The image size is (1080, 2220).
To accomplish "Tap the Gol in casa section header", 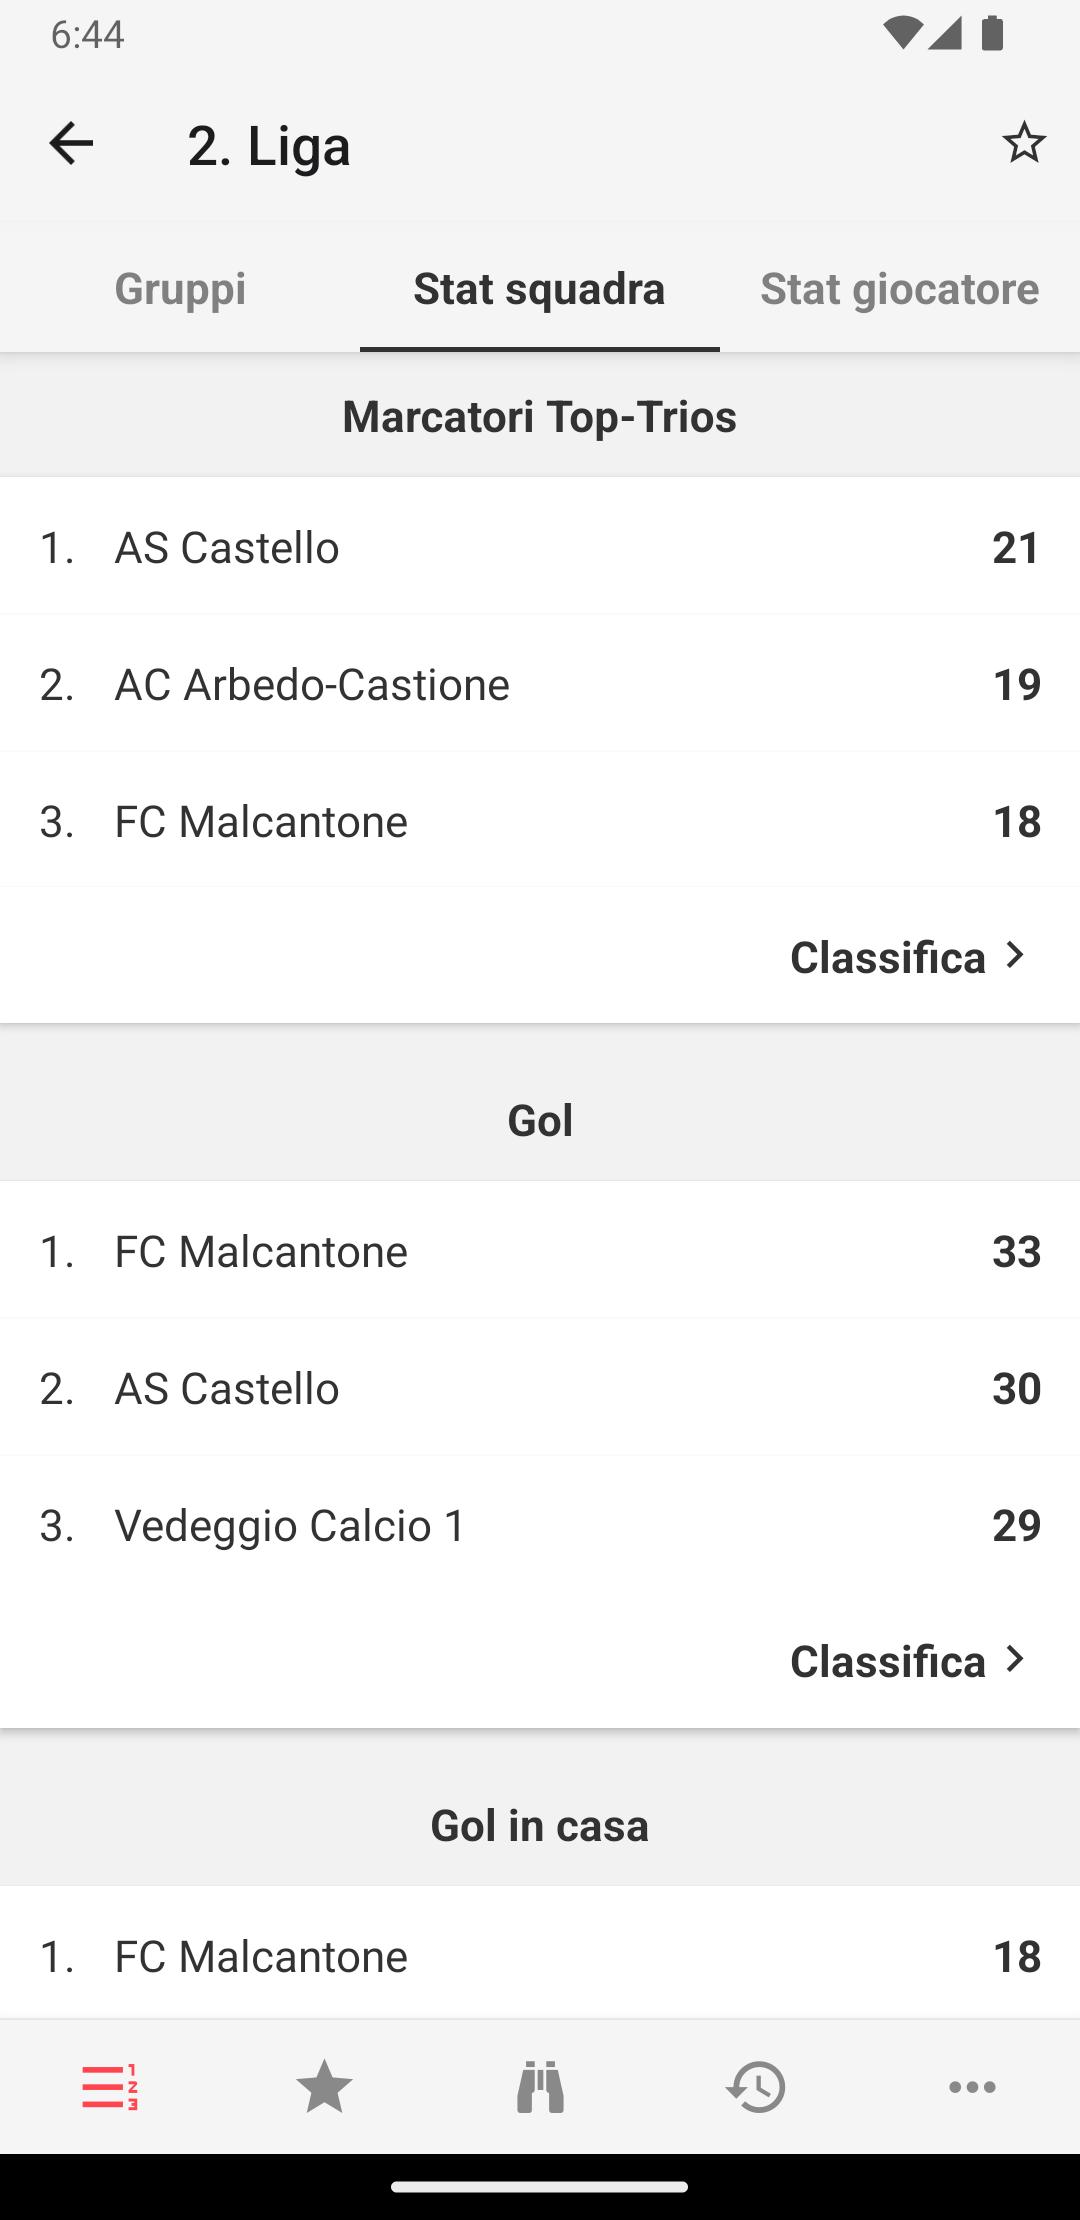I will tap(540, 1825).
